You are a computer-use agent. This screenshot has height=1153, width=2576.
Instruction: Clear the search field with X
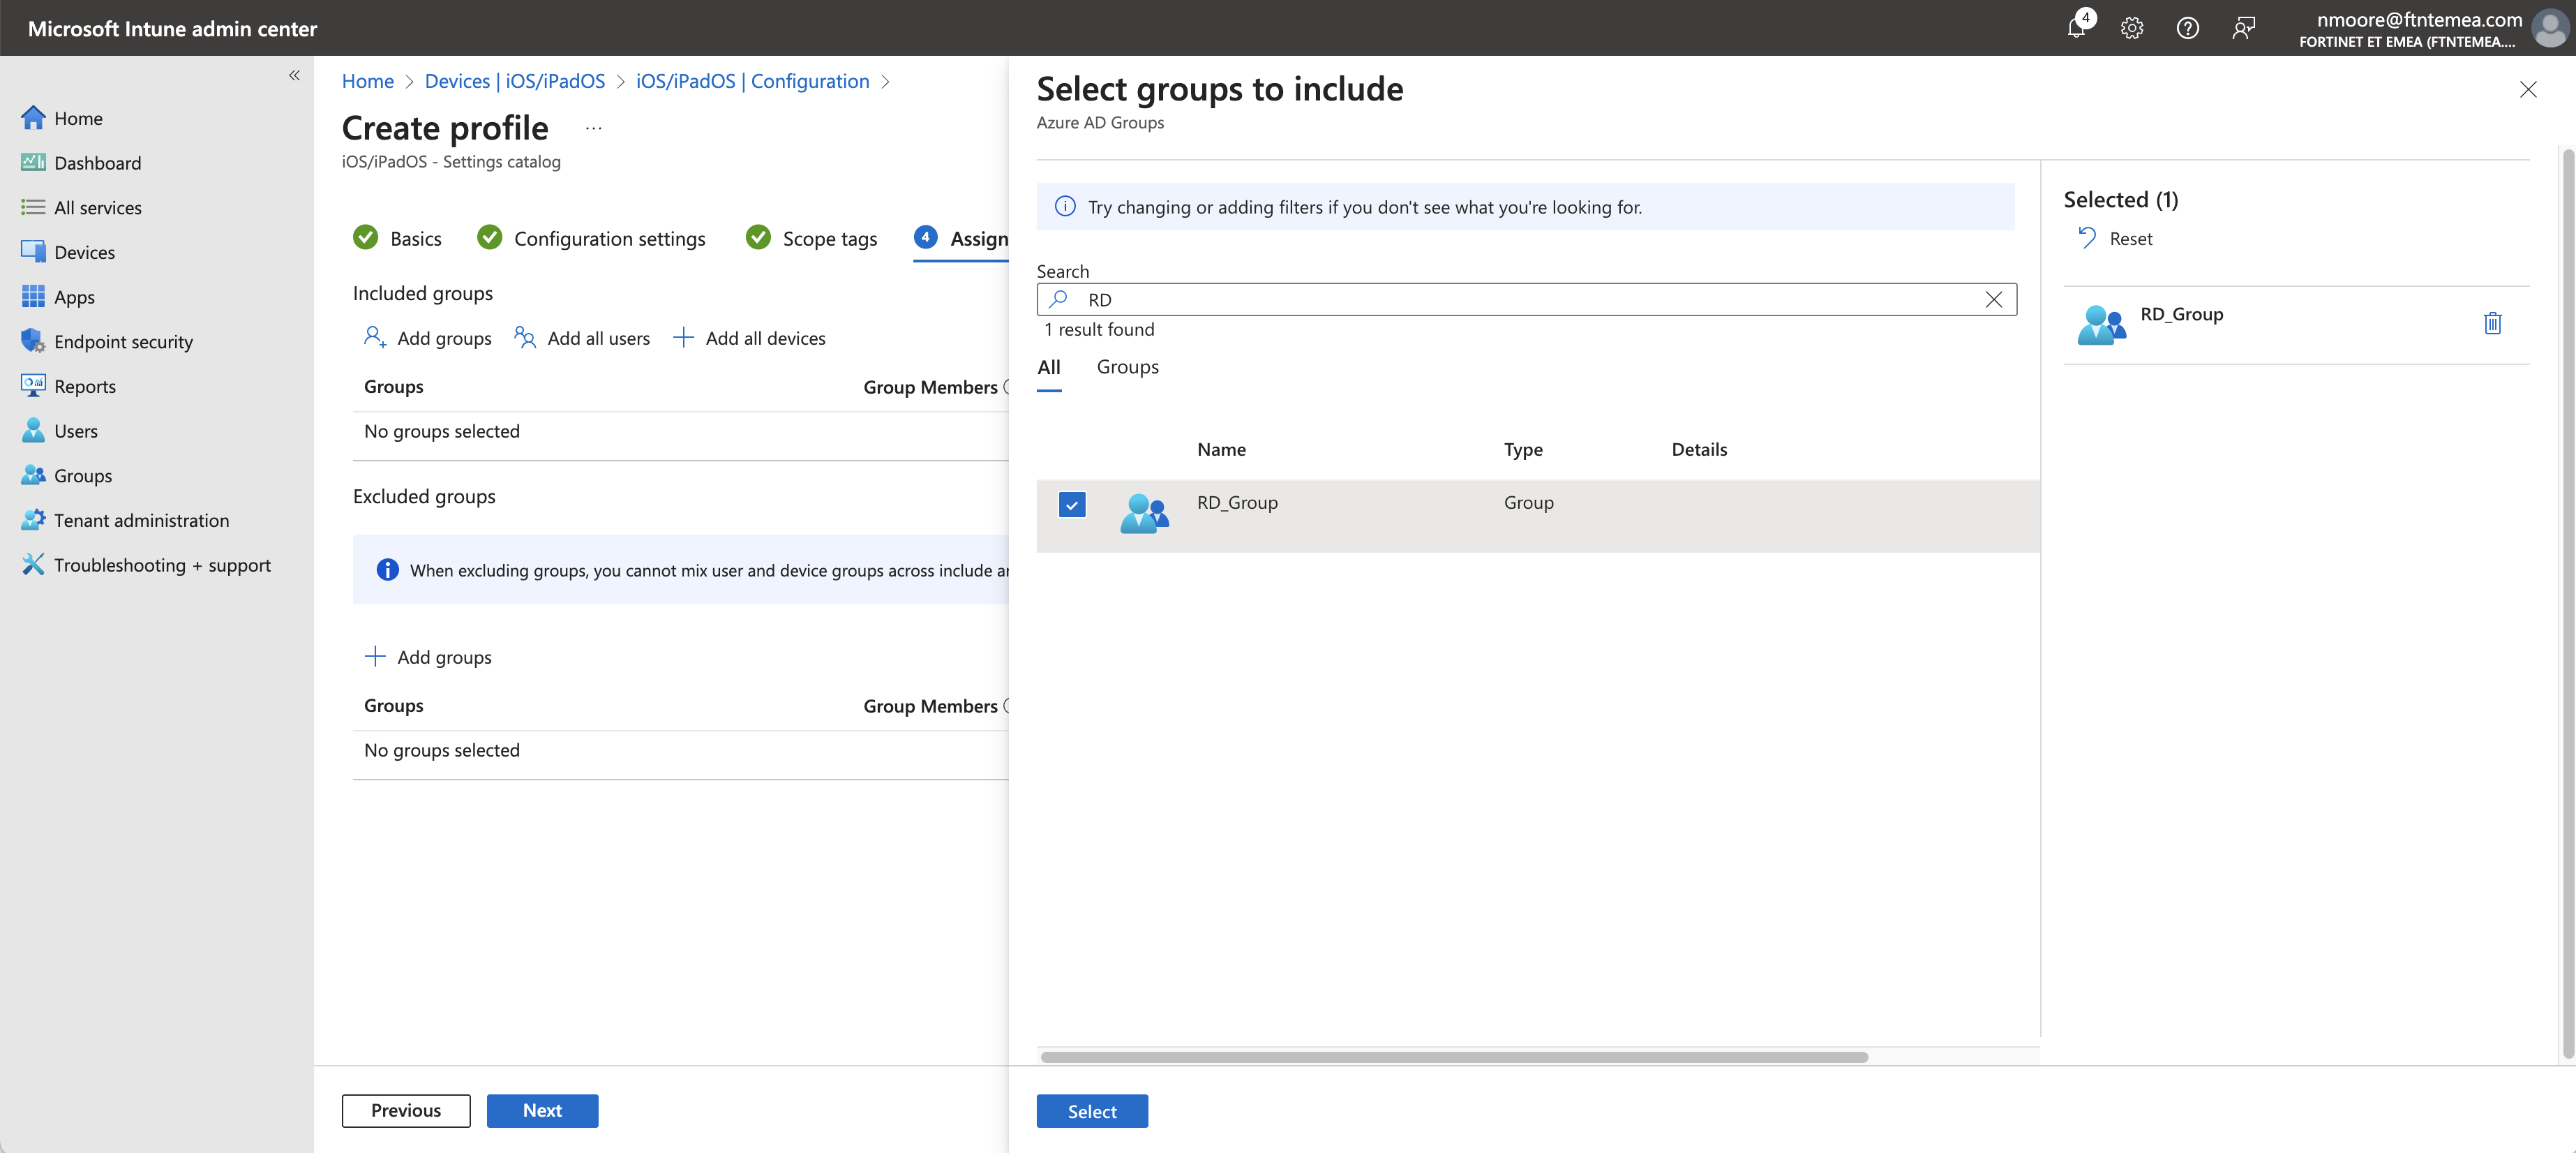pos(1993,299)
